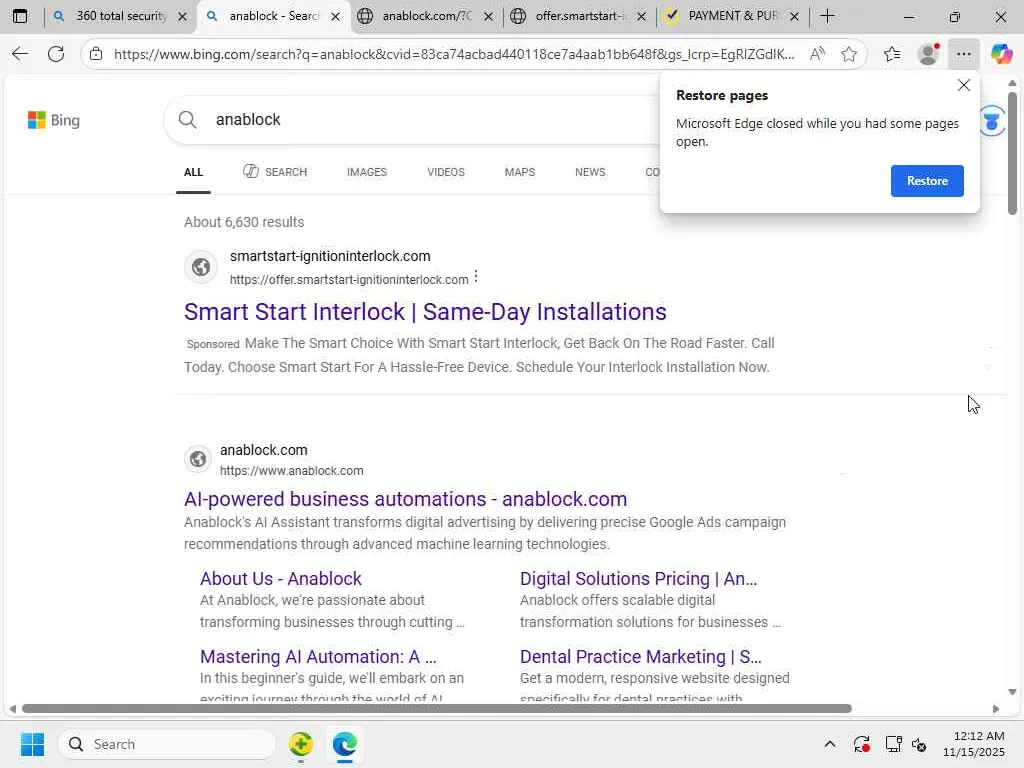View site information lock icon

pos(96,54)
